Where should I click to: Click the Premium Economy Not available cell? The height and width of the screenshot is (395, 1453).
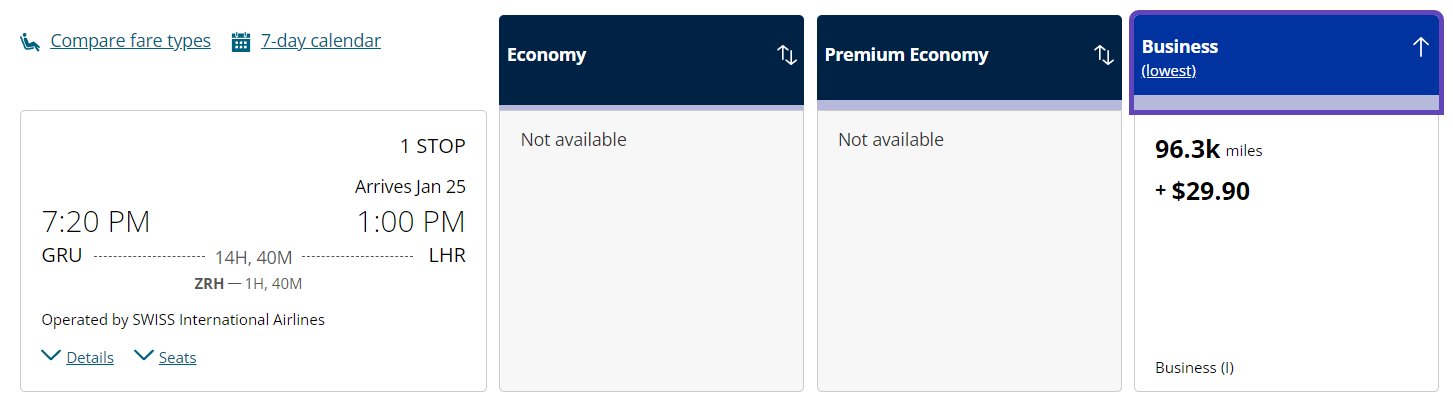coord(969,250)
